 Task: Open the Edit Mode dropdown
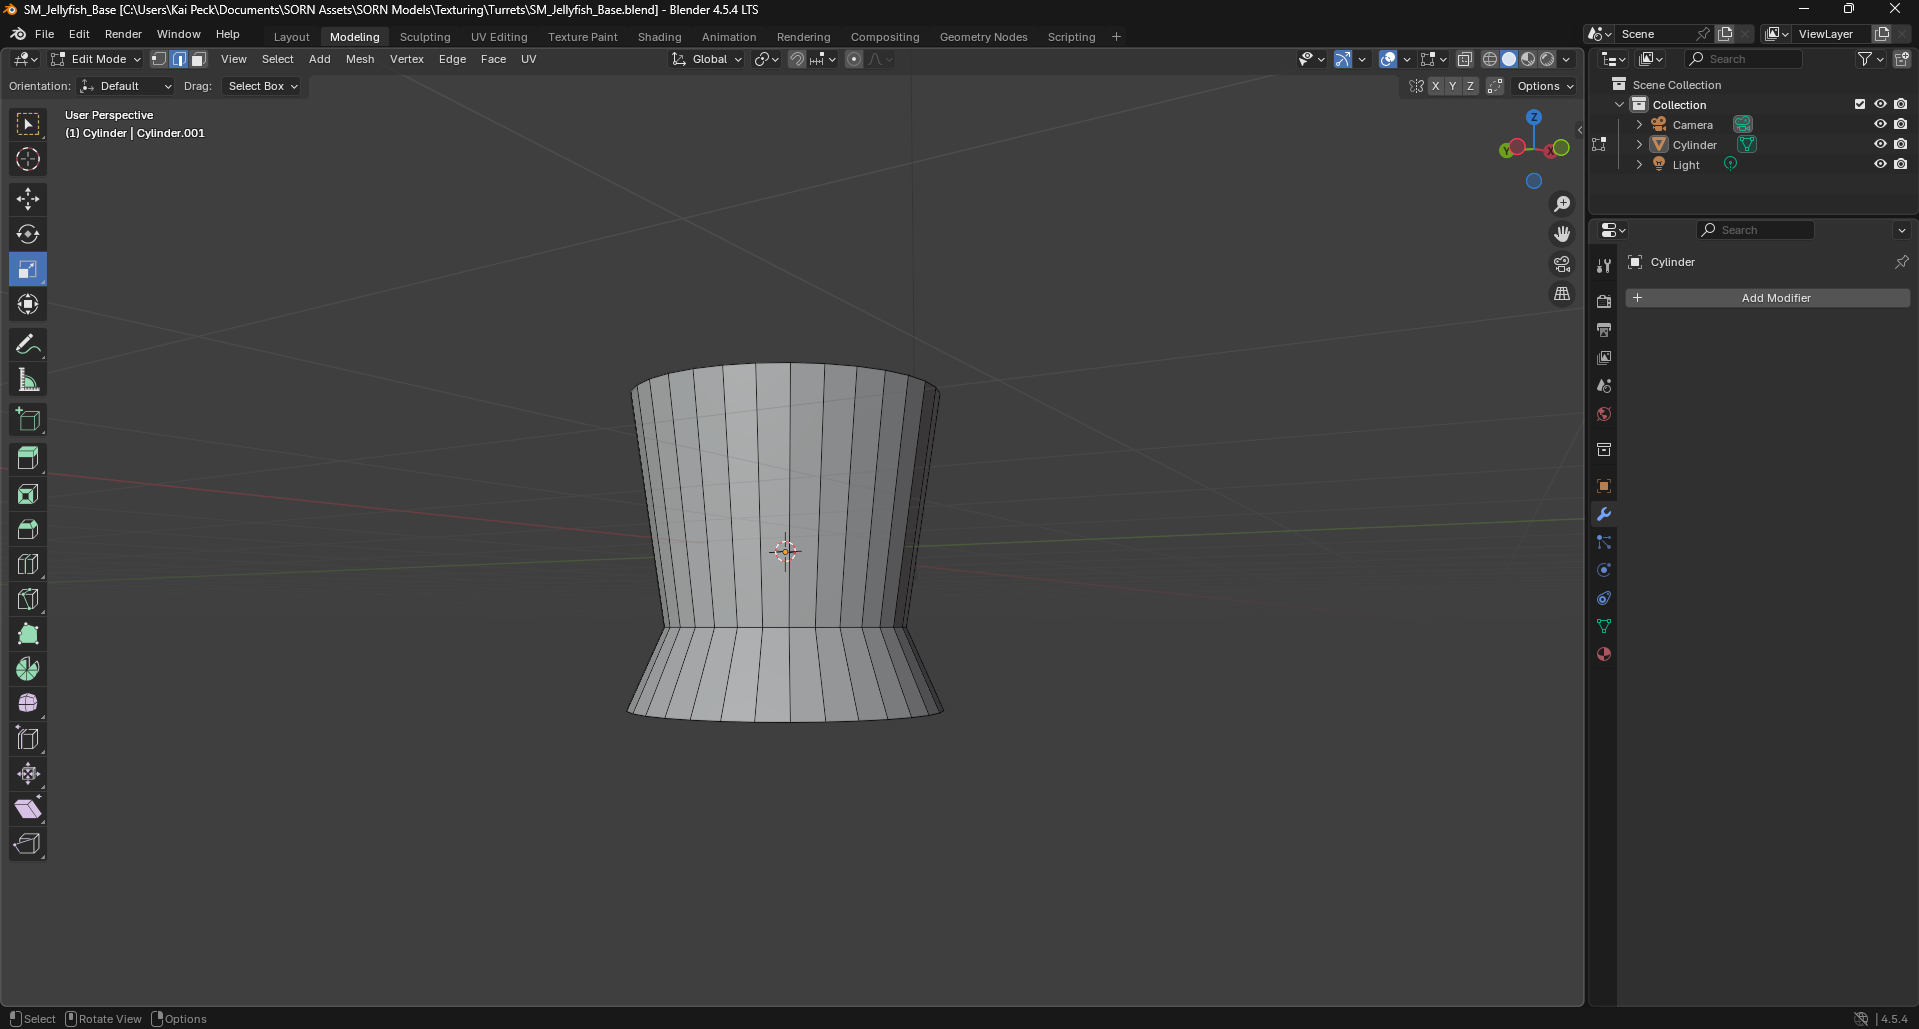tap(97, 59)
